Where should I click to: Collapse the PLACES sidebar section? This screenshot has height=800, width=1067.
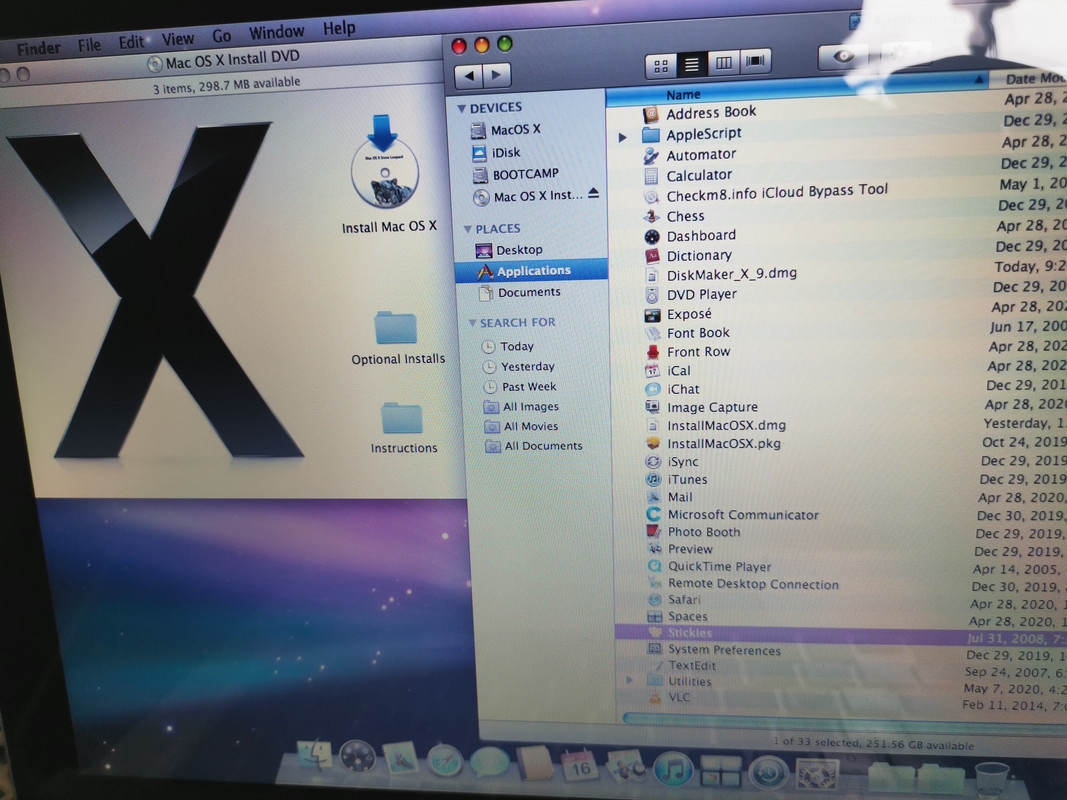point(467,229)
